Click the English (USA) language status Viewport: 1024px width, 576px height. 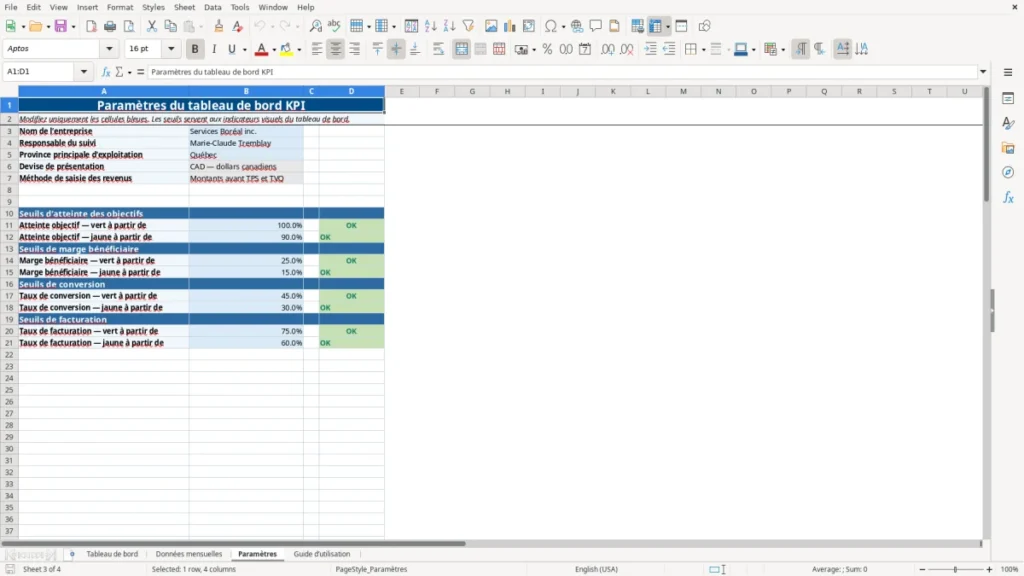[x=596, y=569]
